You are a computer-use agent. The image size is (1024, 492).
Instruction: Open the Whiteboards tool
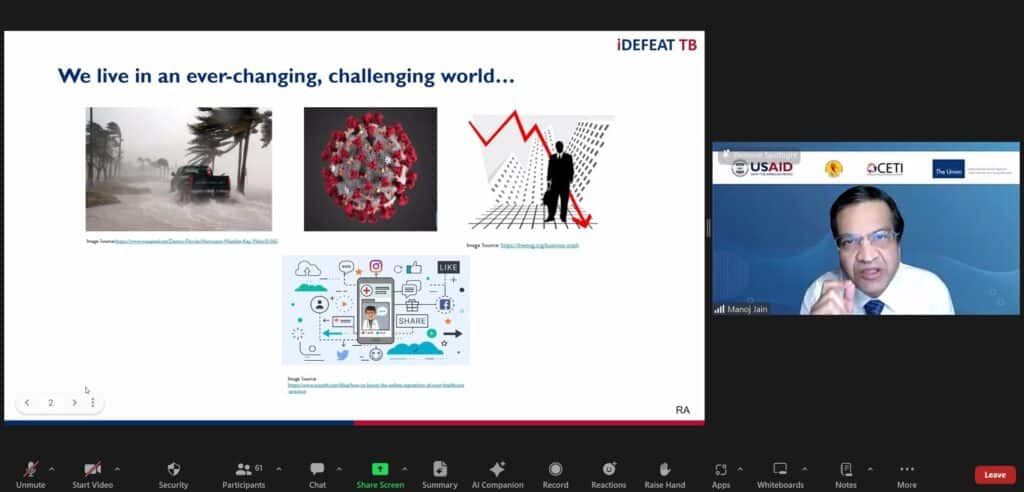pyautogui.click(x=780, y=474)
